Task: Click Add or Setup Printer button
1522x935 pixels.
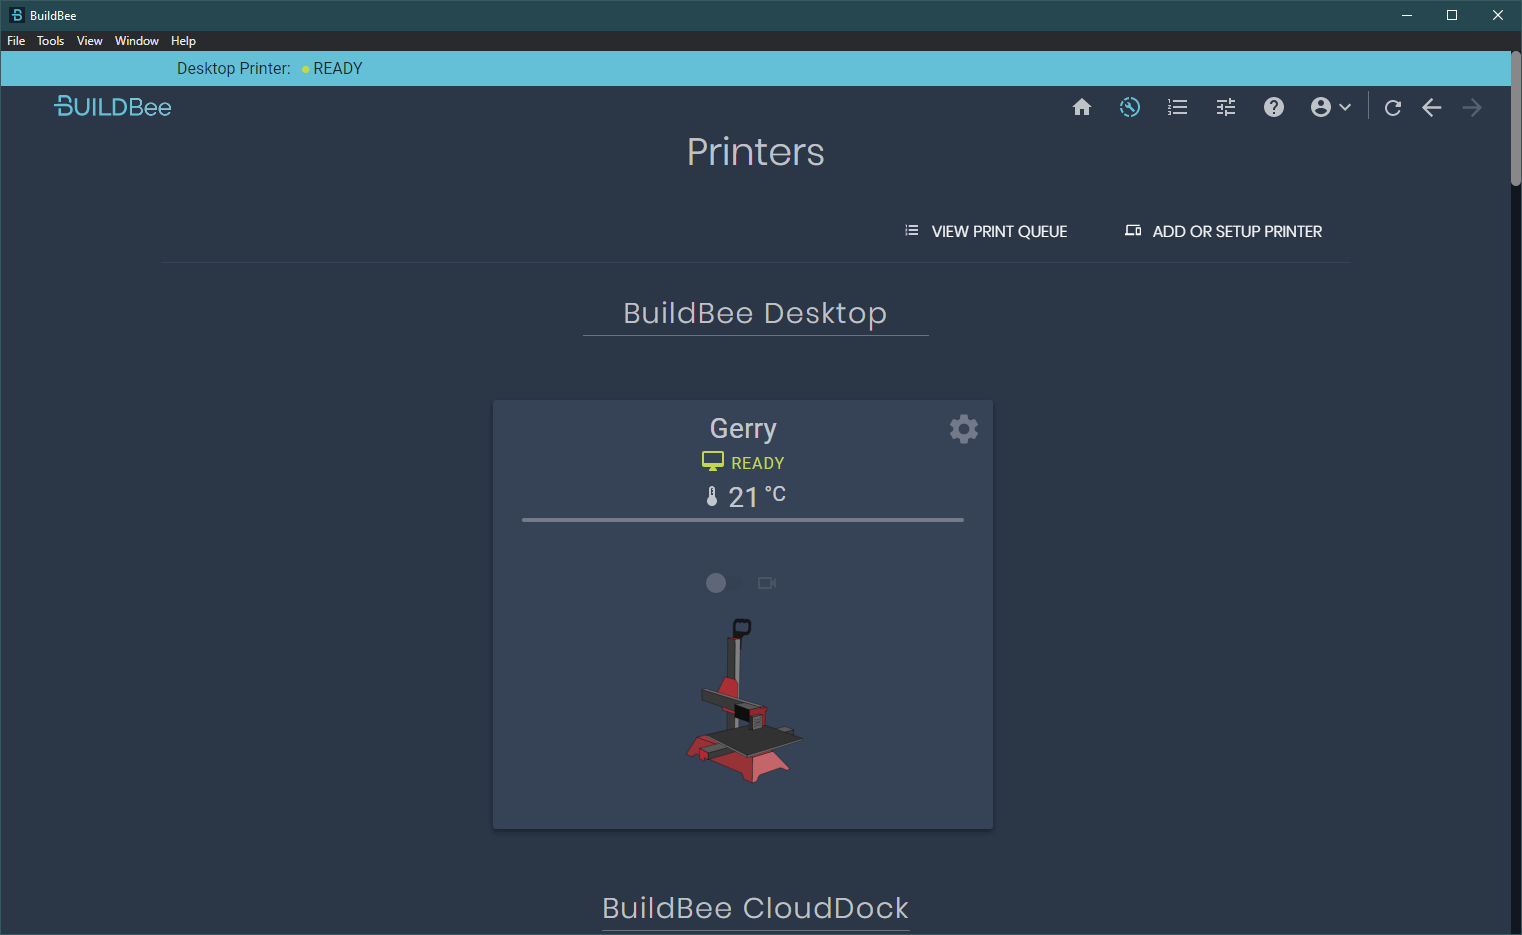Action: point(1223,231)
